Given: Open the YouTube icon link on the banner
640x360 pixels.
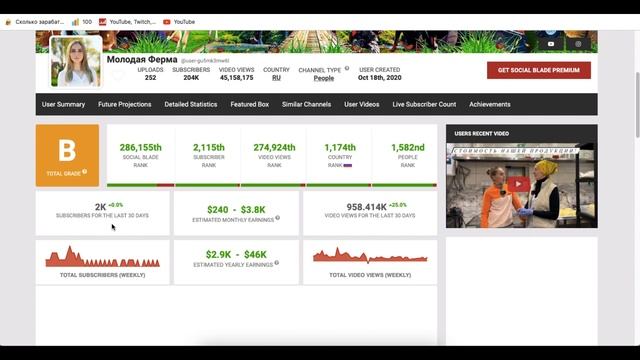Looking at the screenshot, I should click(x=551, y=44).
